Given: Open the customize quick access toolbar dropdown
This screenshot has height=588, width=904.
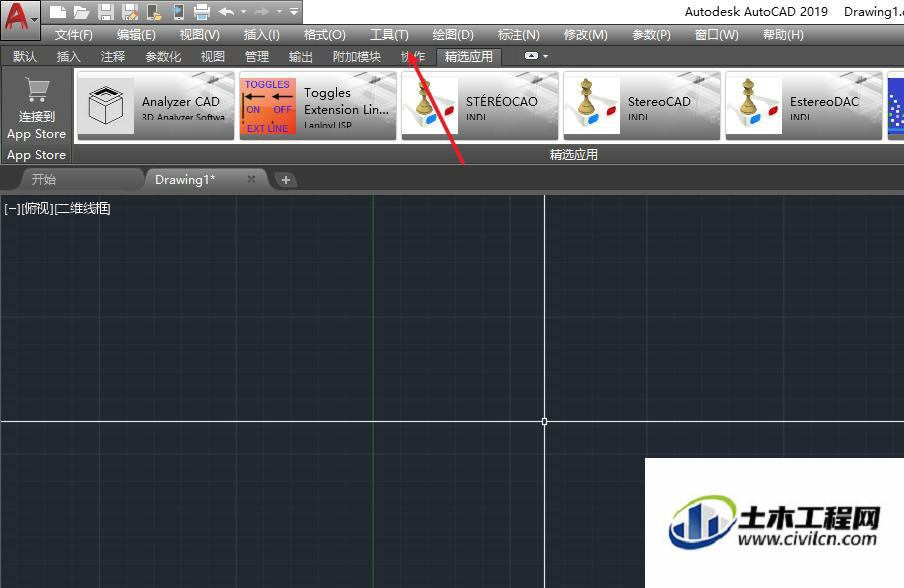Looking at the screenshot, I should [294, 12].
